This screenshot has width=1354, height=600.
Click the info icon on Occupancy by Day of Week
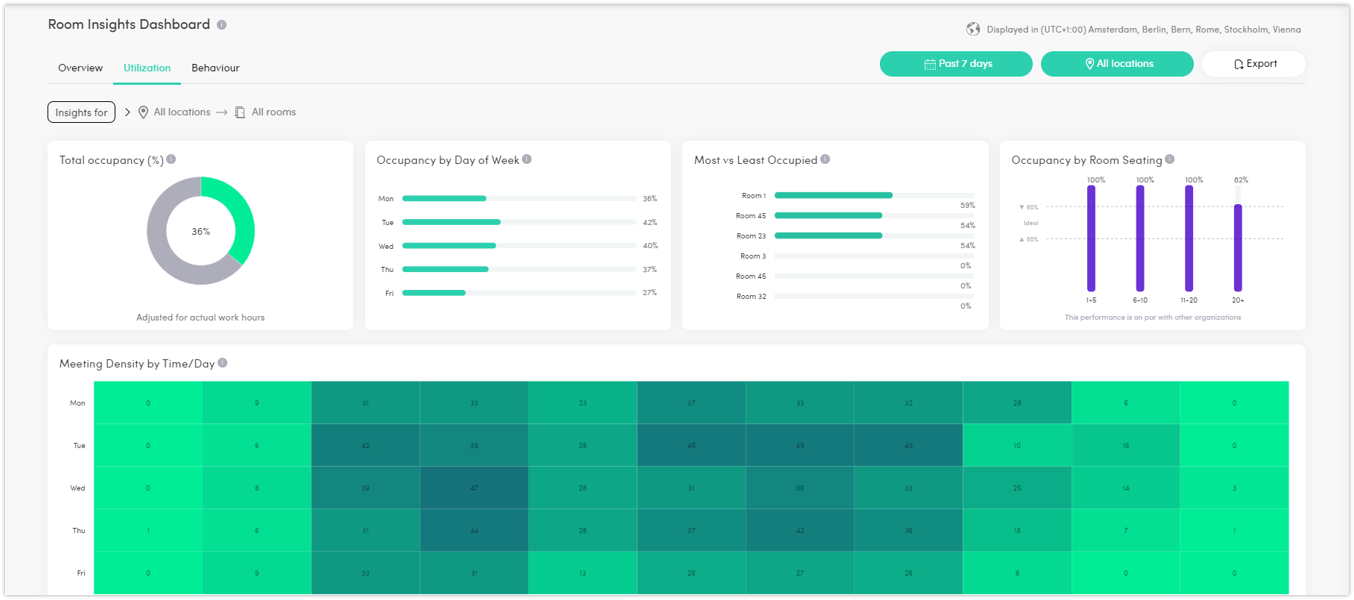click(528, 158)
